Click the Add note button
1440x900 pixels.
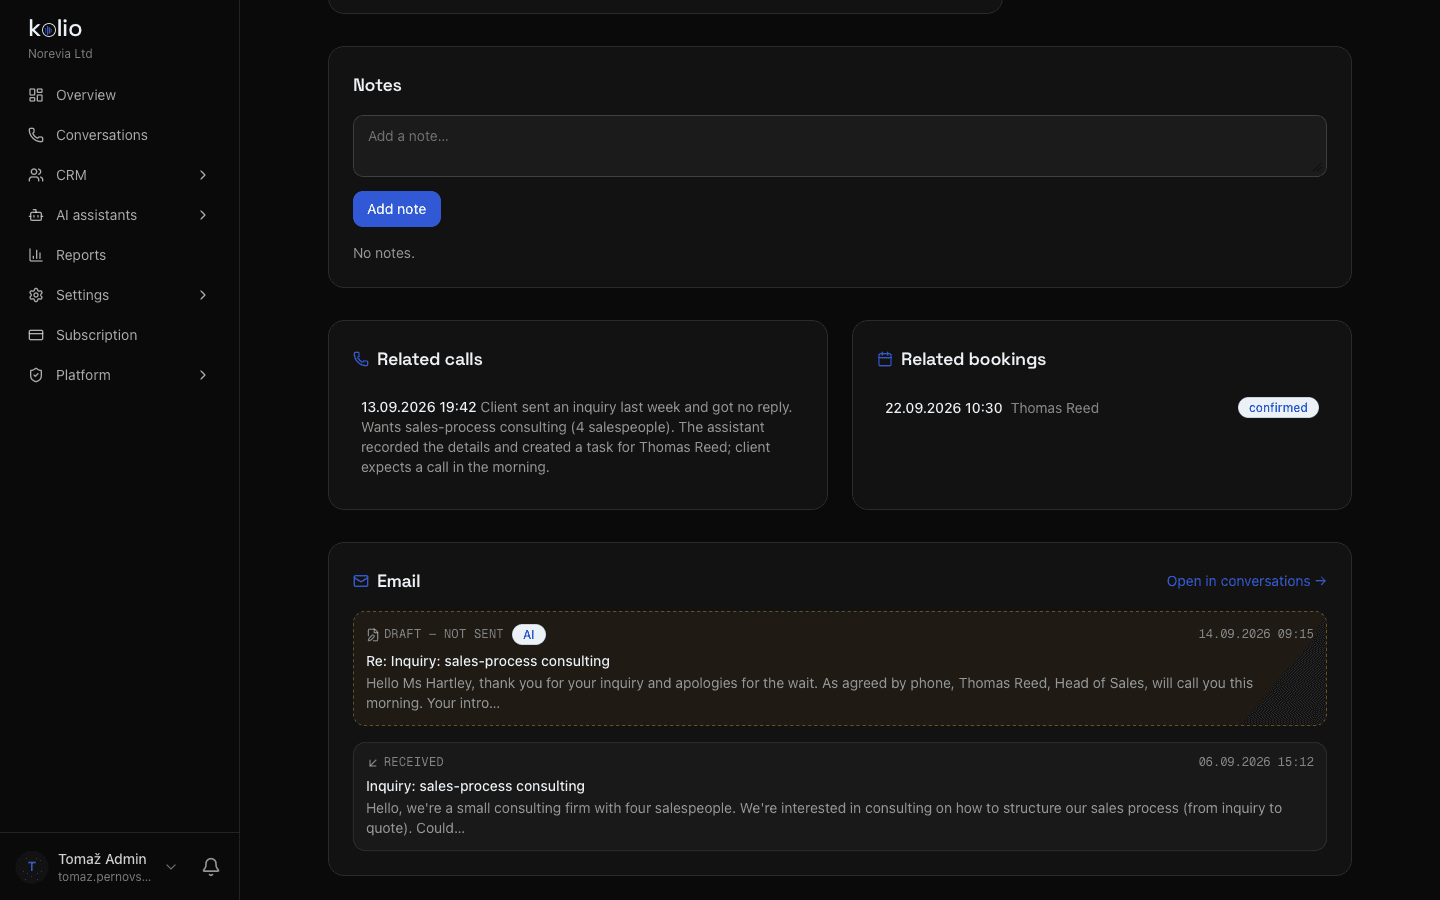click(x=397, y=209)
